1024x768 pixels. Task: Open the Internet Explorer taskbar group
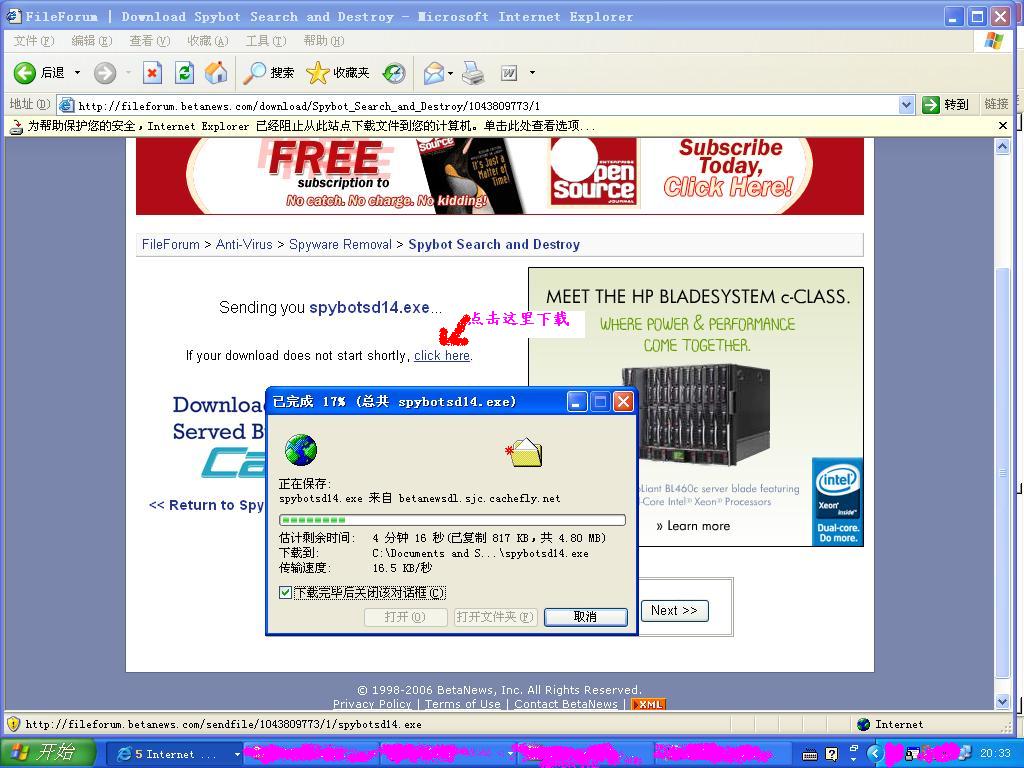(173, 754)
